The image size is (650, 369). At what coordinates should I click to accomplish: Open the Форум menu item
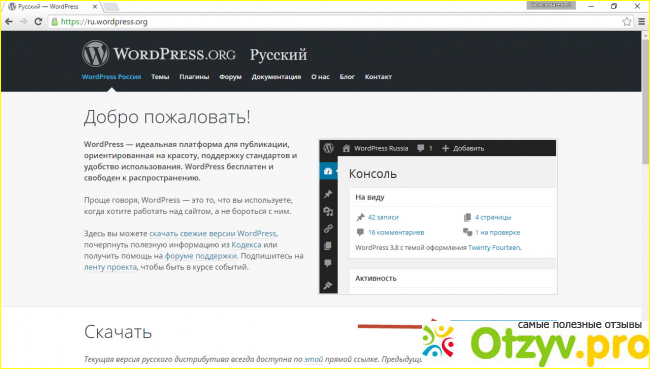(230, 77)
